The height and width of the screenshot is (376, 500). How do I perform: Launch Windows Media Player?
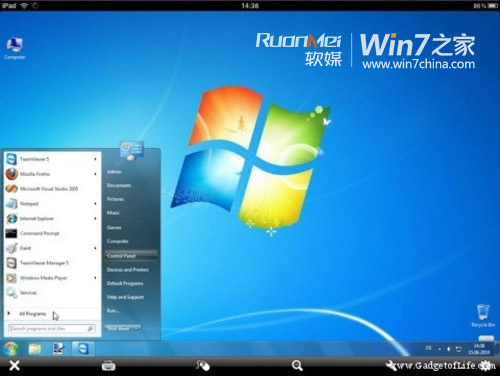pos(52,278)
